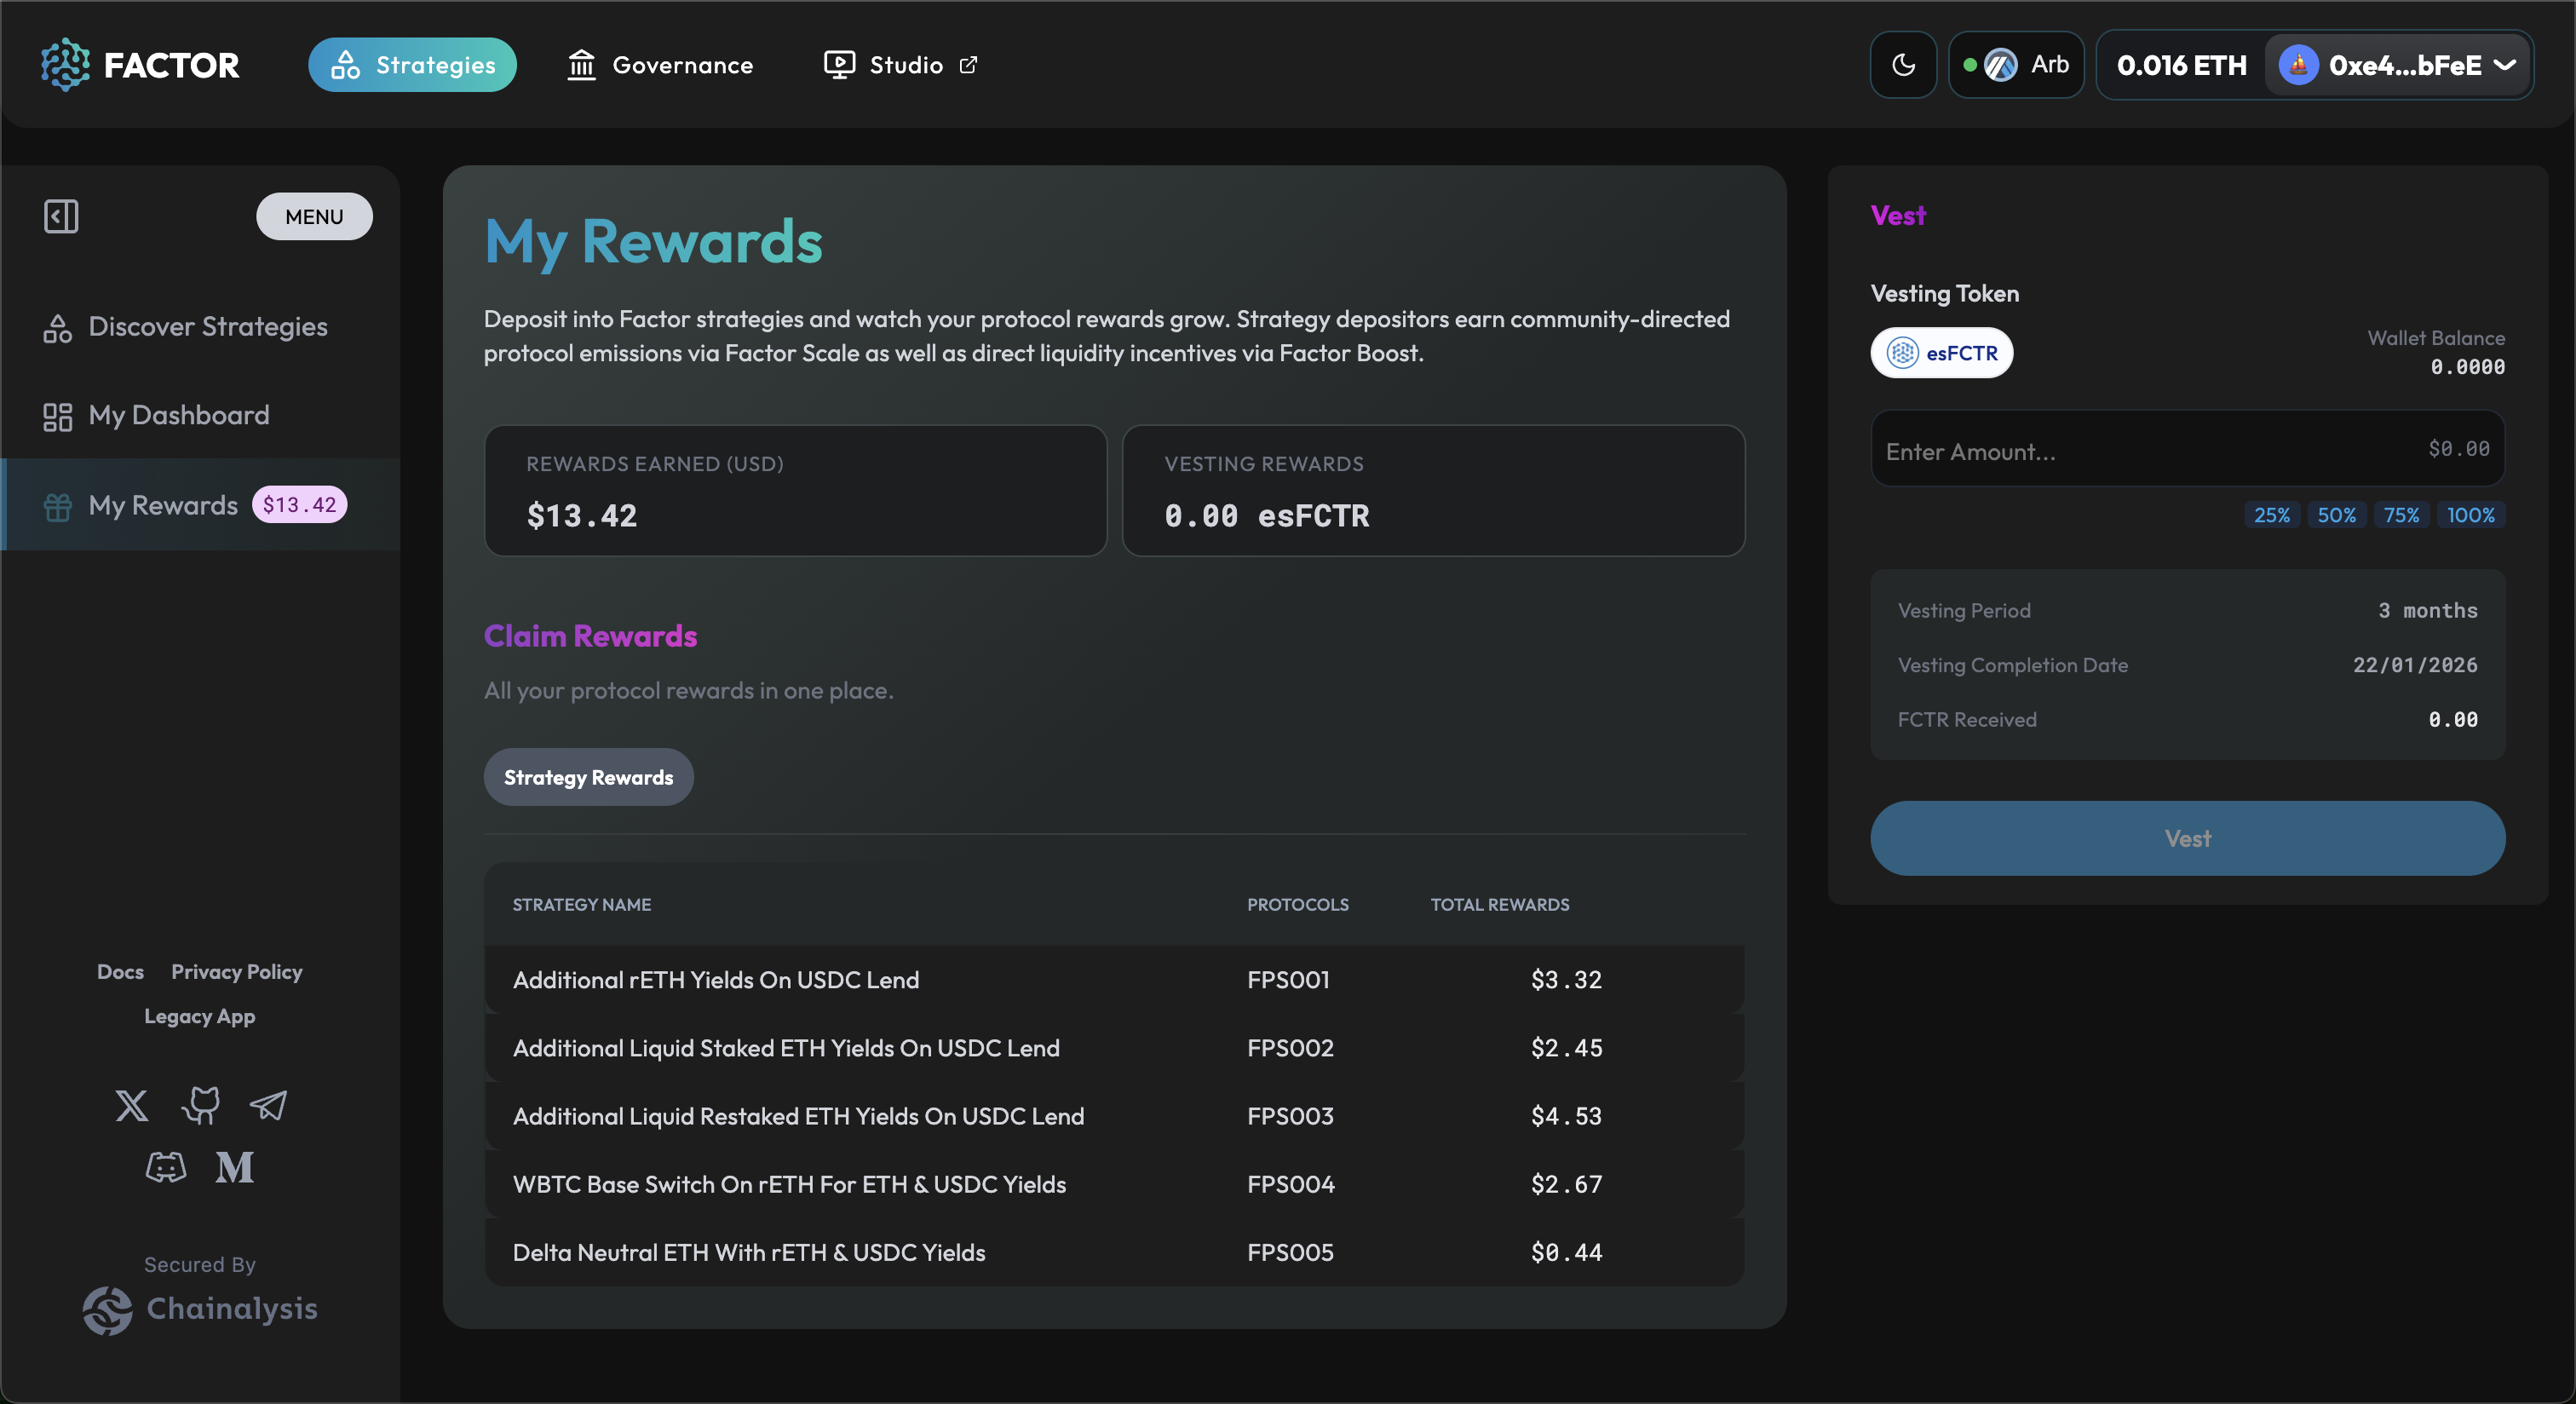Click the Factor logo icon
Screen dimensions: 2576x1404
click(66, 65)
